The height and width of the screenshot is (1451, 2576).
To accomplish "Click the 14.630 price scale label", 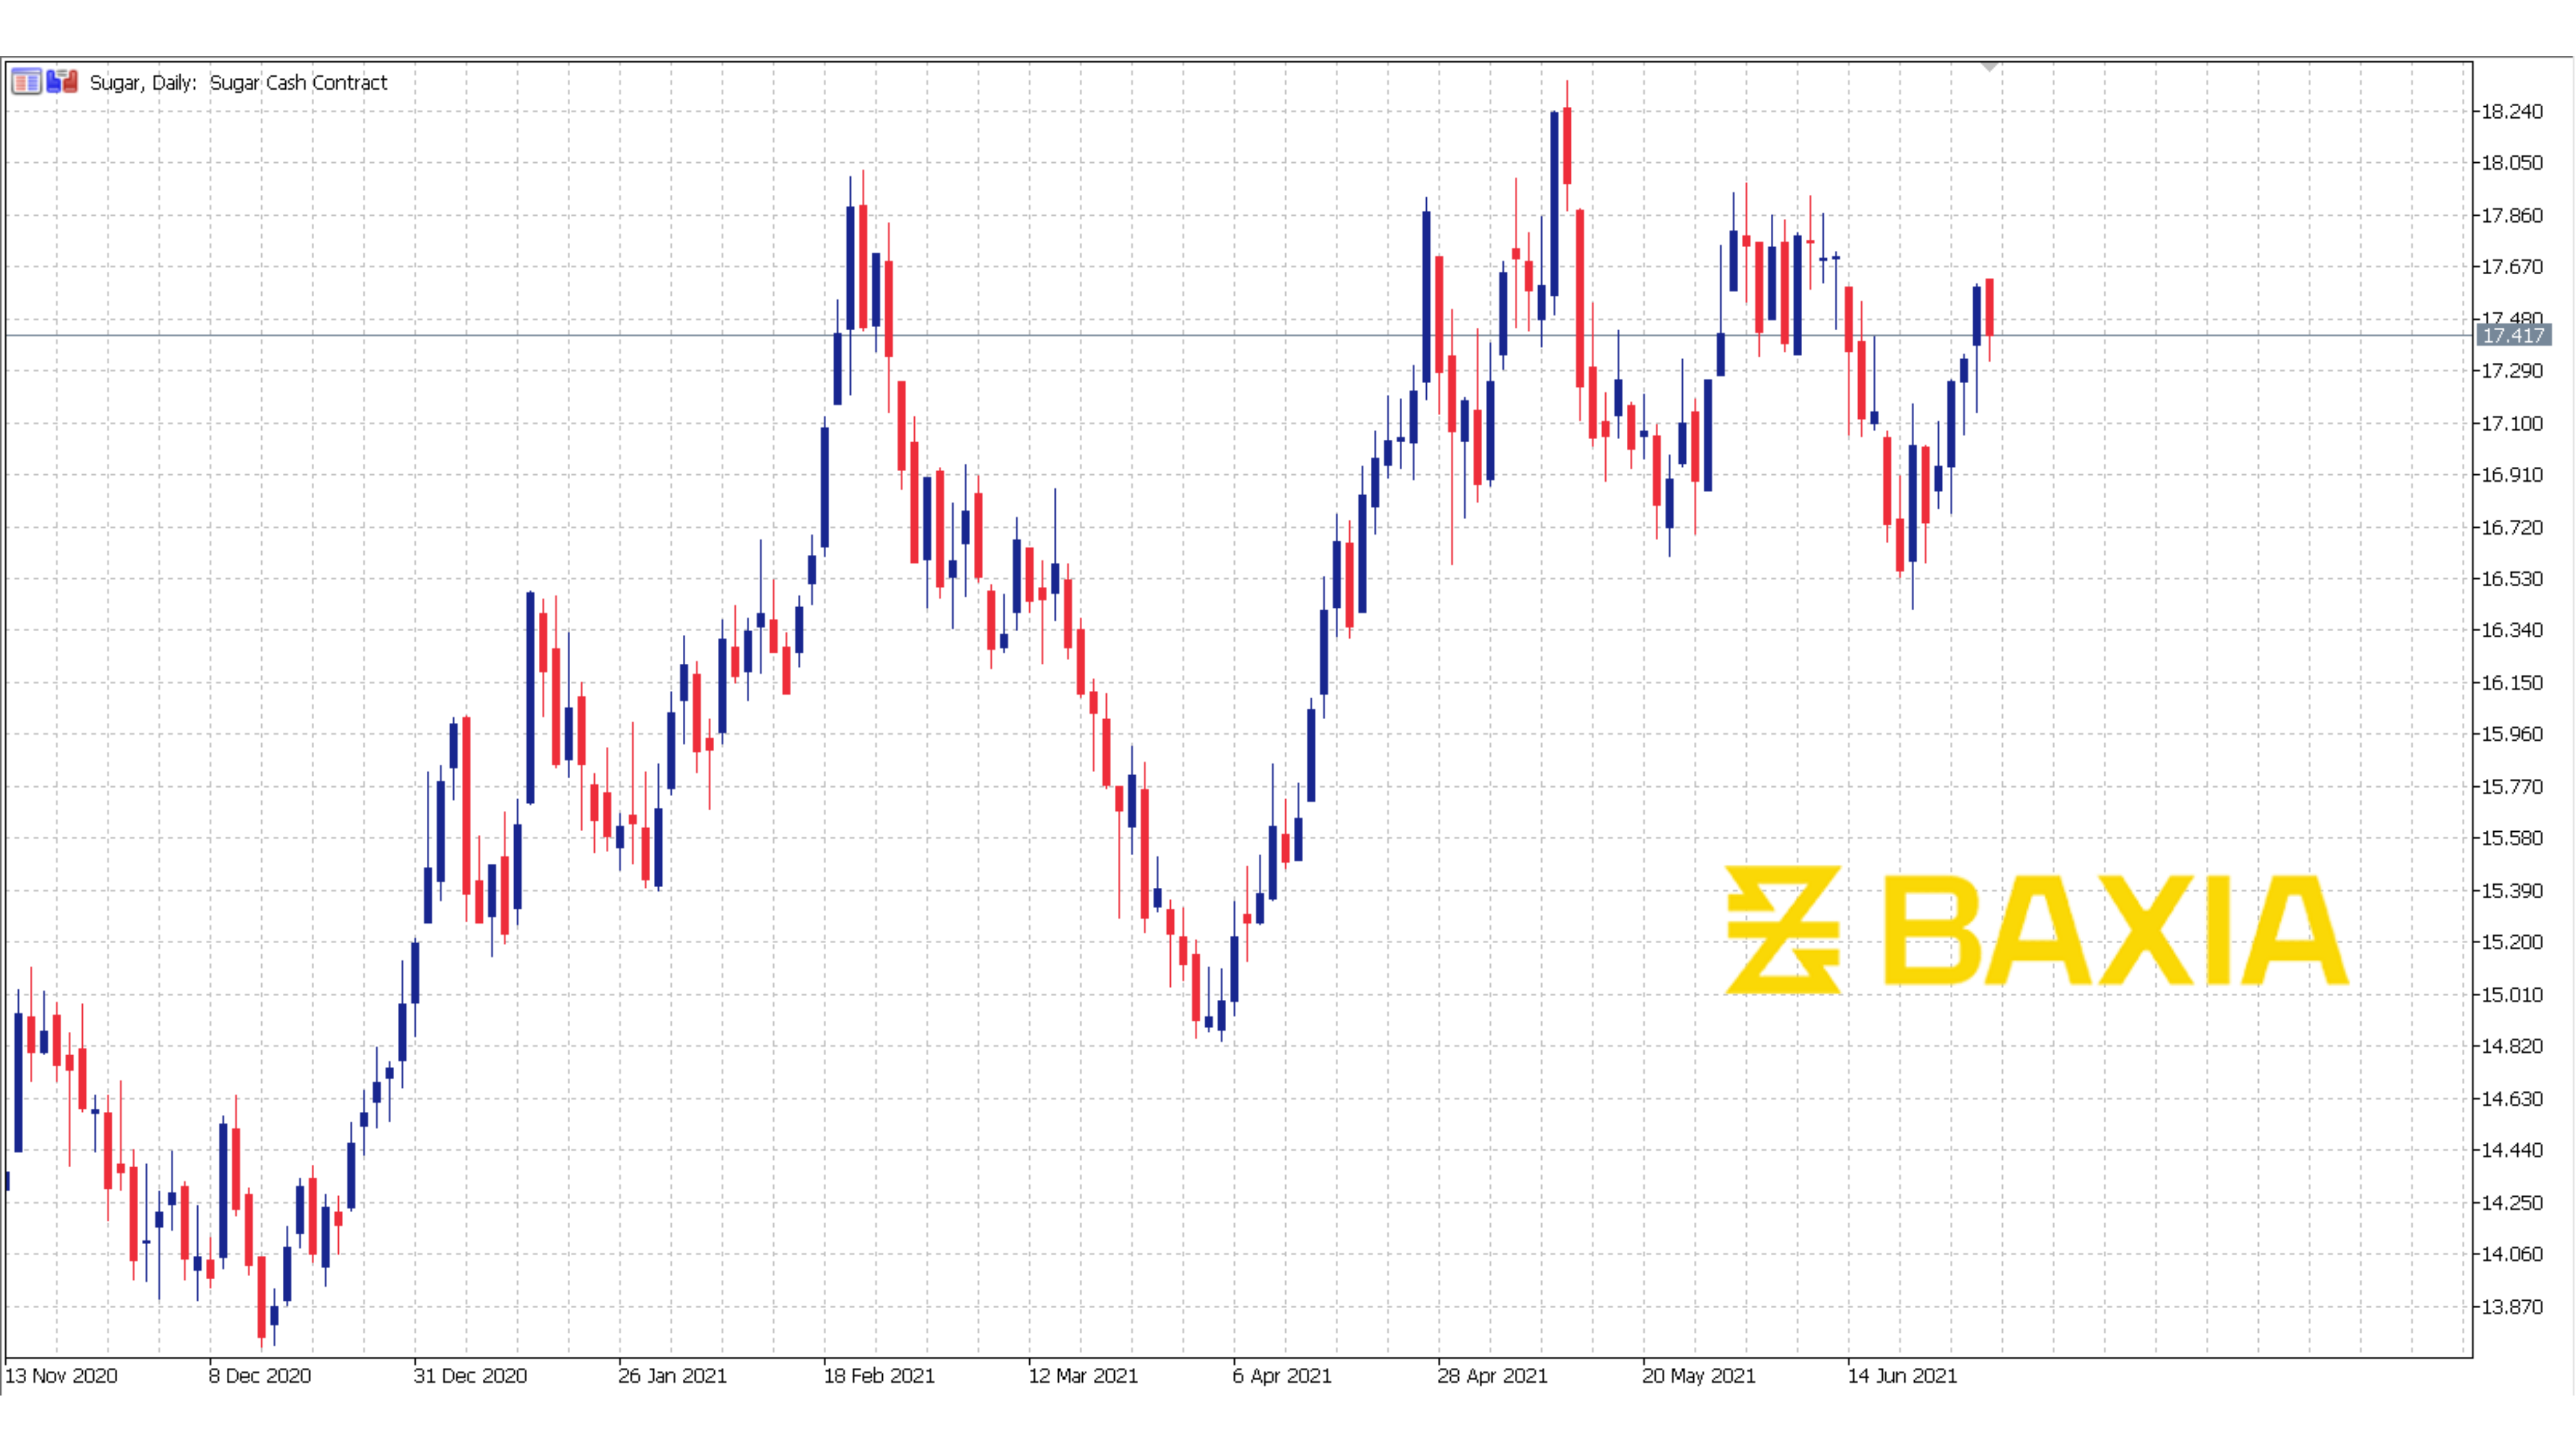I will (x=2512, y=1099).
